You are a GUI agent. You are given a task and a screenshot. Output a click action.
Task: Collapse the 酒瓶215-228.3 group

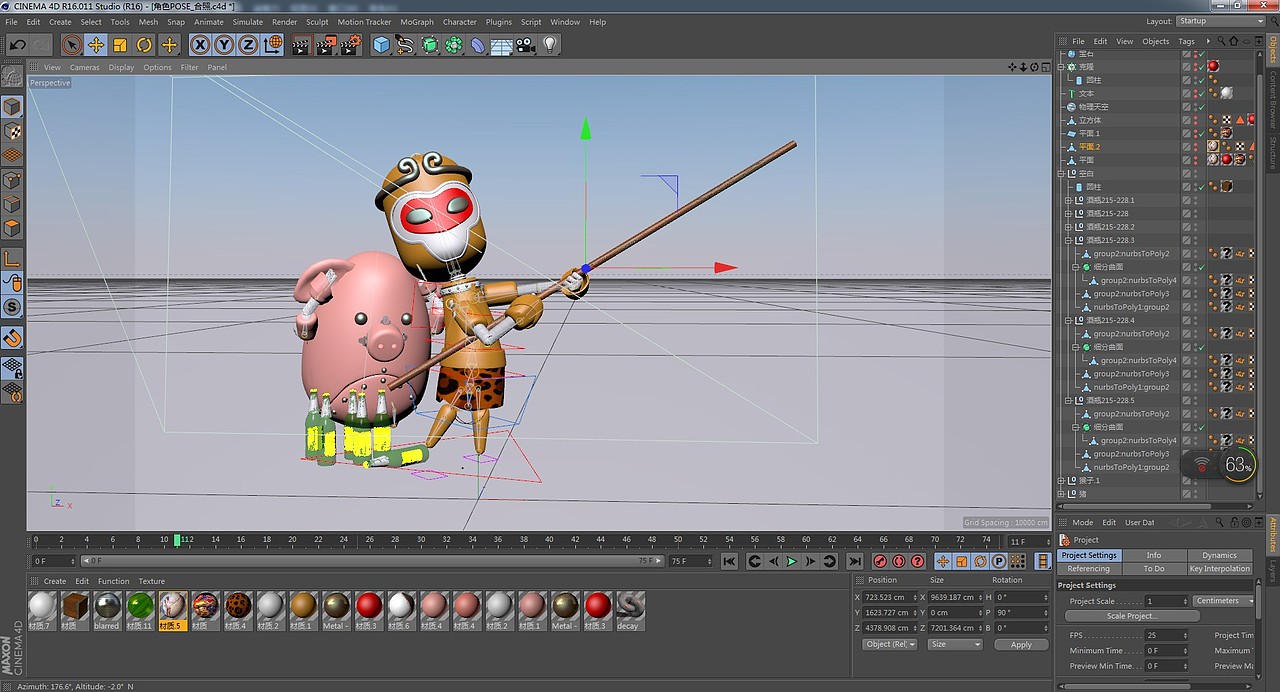point(1067,240)
